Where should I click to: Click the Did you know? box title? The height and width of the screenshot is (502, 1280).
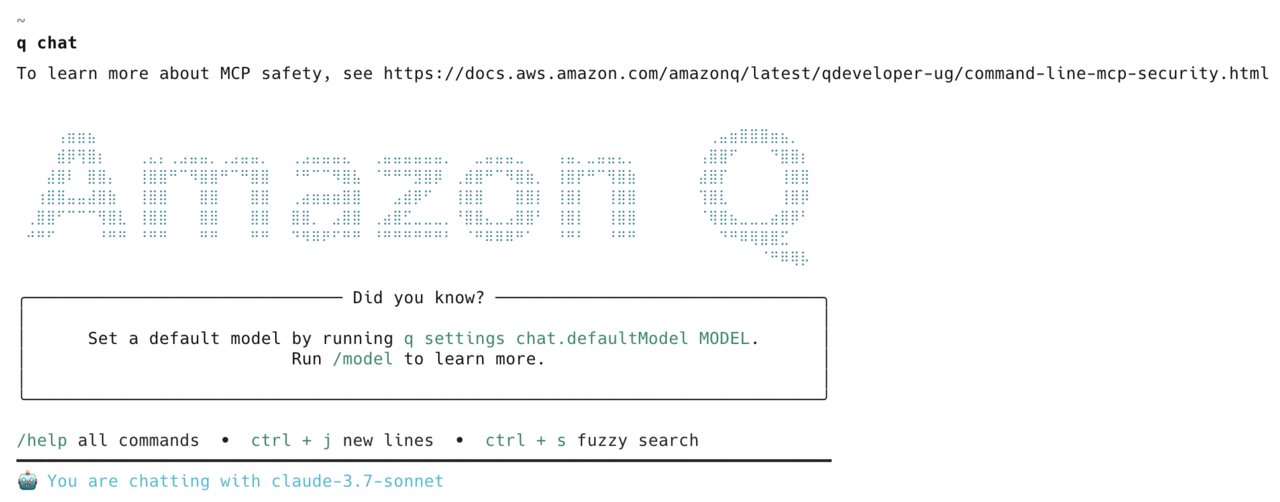pos(418,297)
